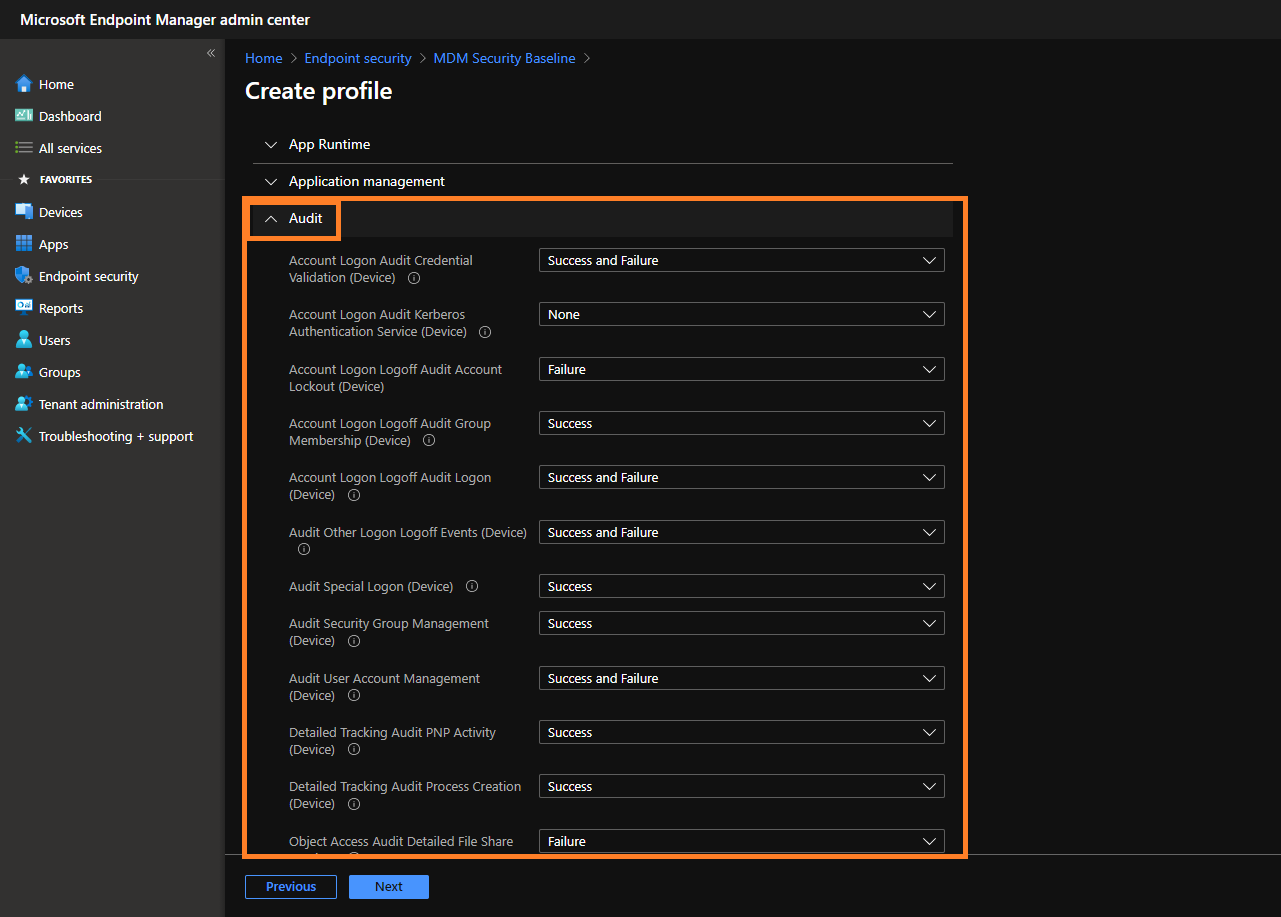Image resolution: width=1281 pixels, height=917 pixels.
Task: Open the Dashboard sidebar icon
Action: tap(24, 116)
